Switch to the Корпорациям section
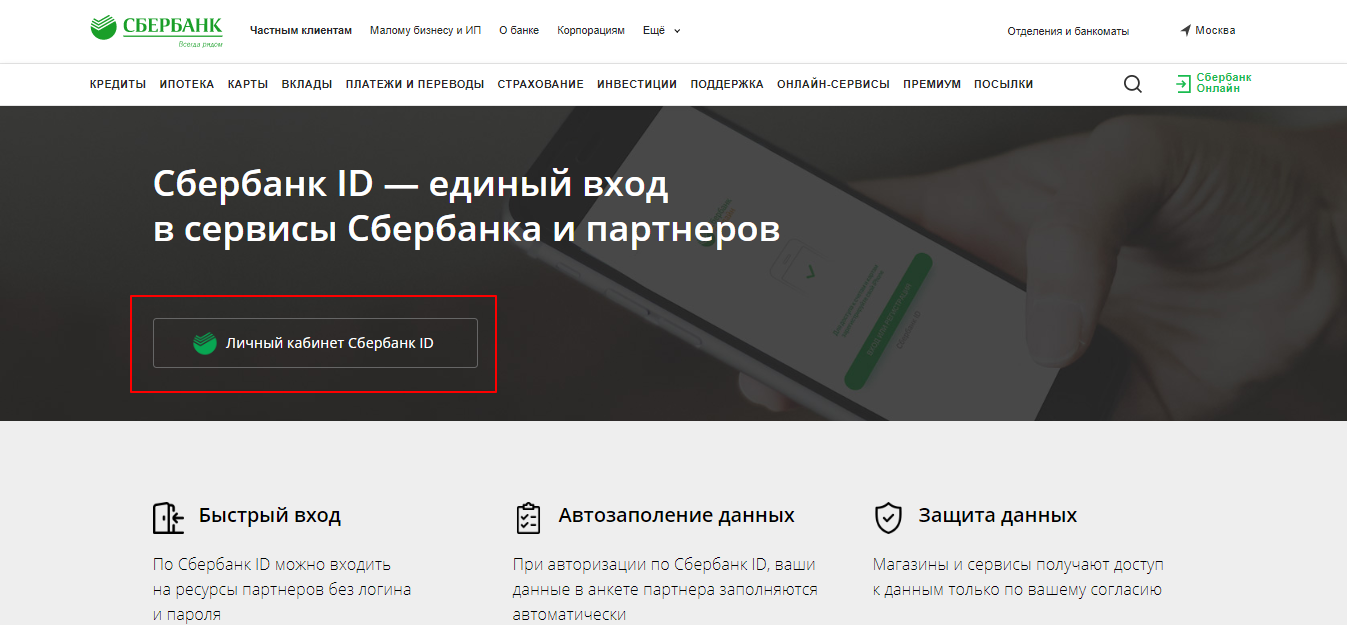 point(590,30)
